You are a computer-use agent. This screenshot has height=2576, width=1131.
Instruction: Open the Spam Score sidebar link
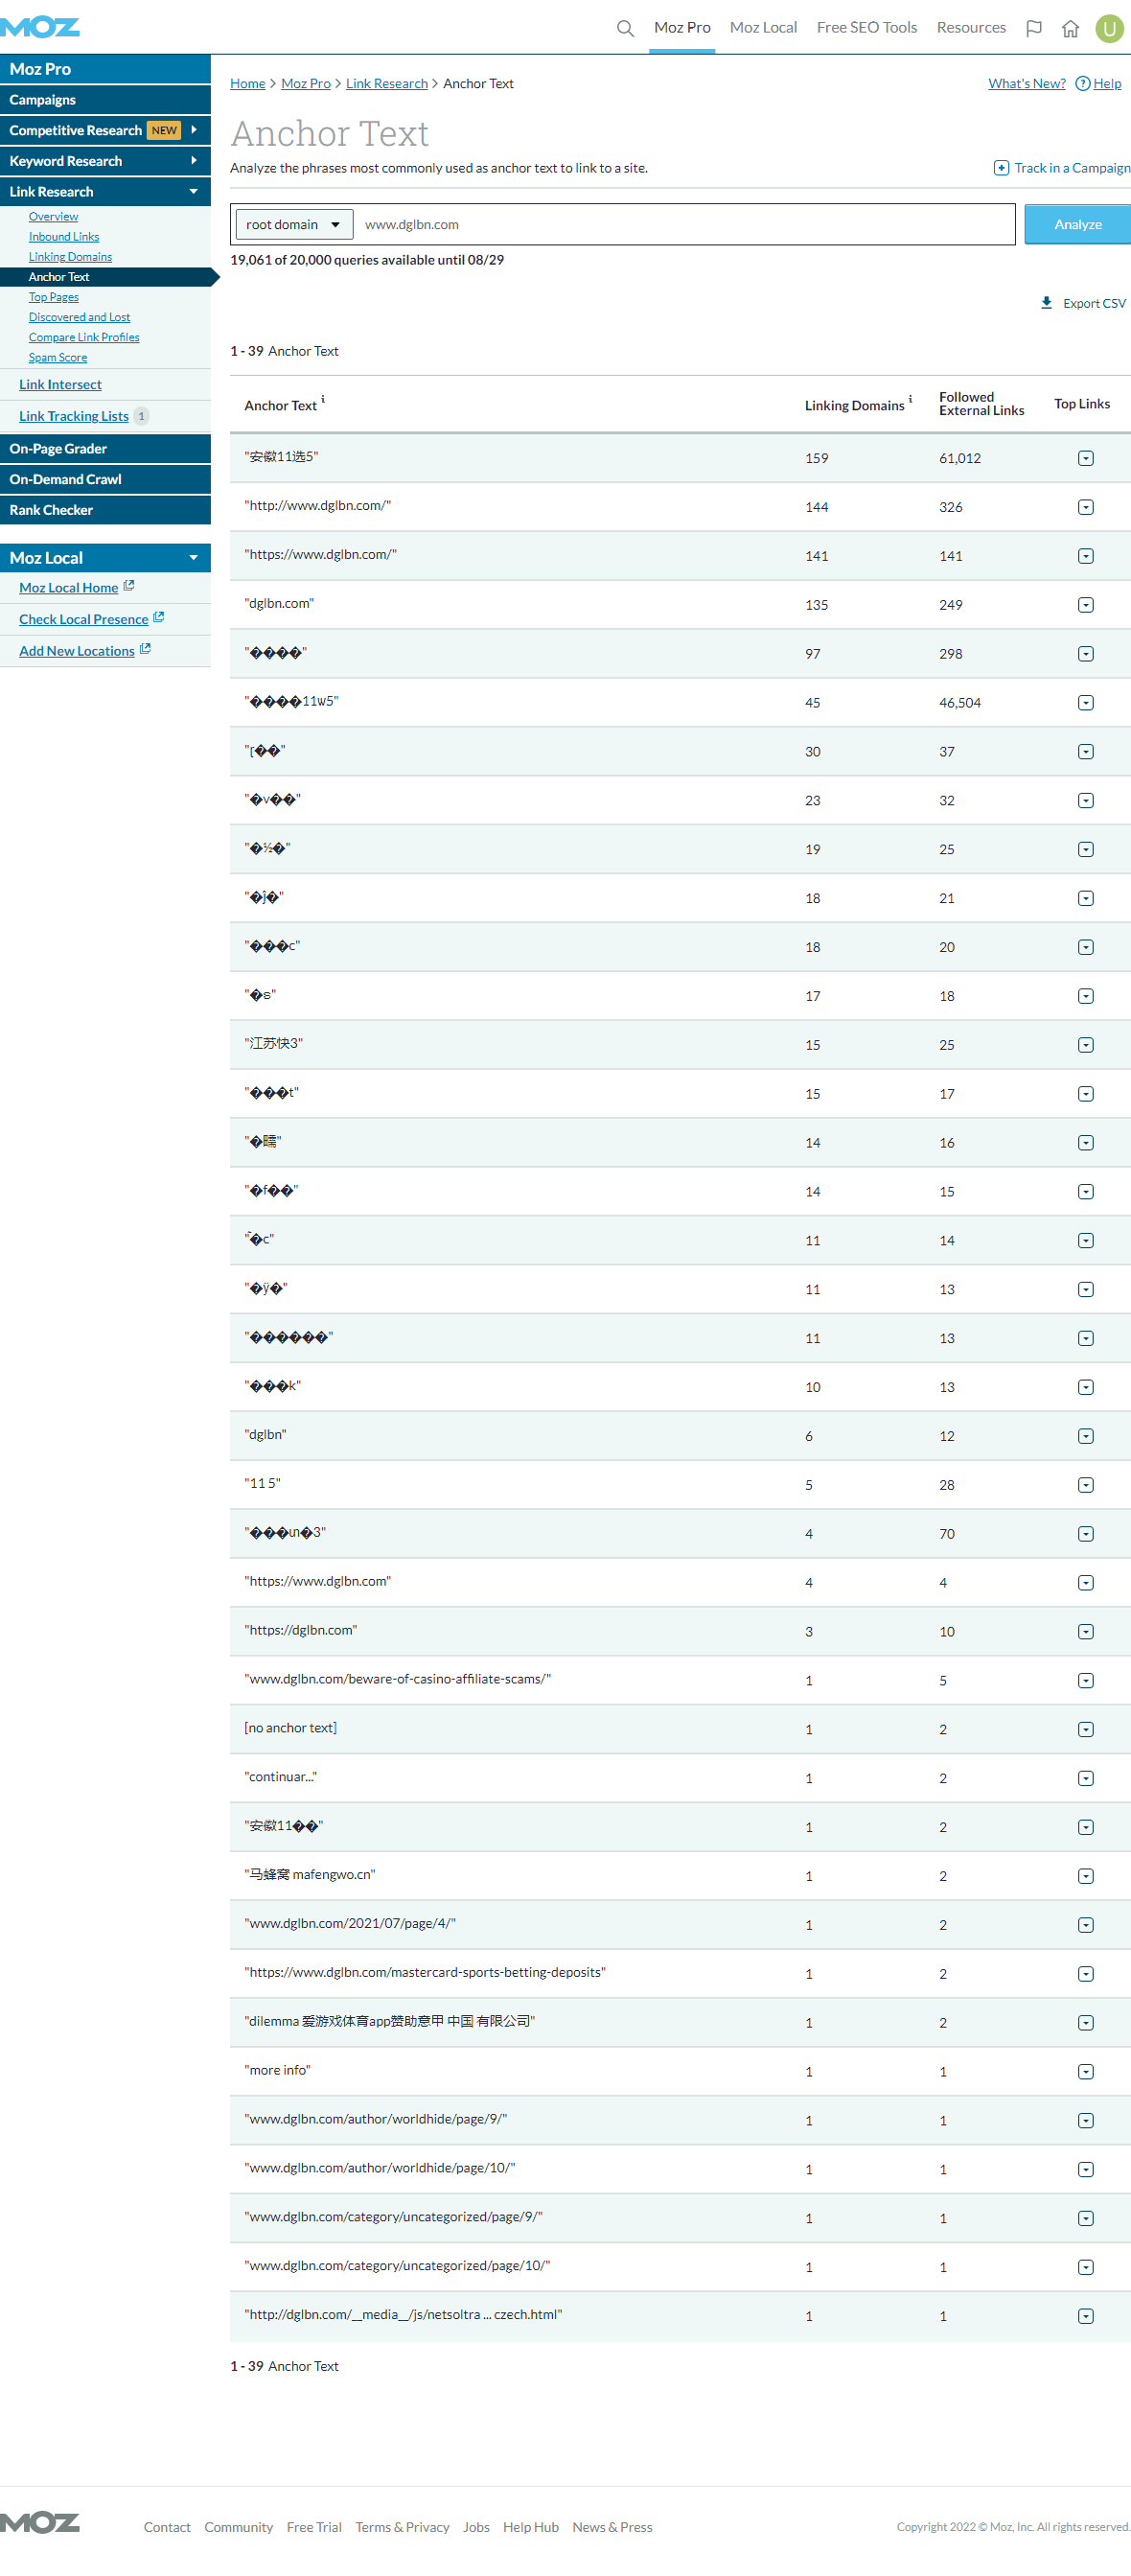58,358
